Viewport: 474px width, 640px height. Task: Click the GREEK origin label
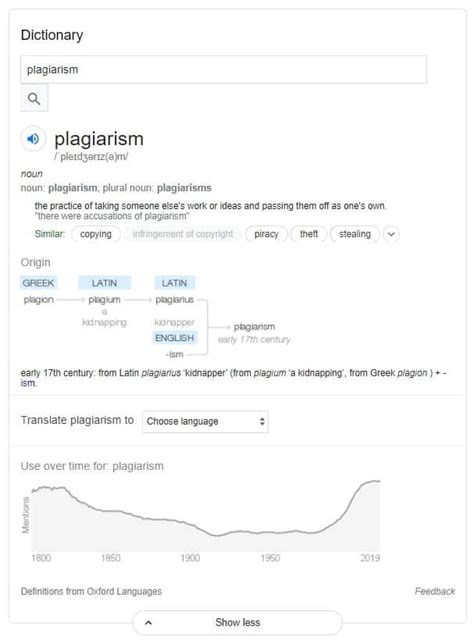tap(38, 283)
